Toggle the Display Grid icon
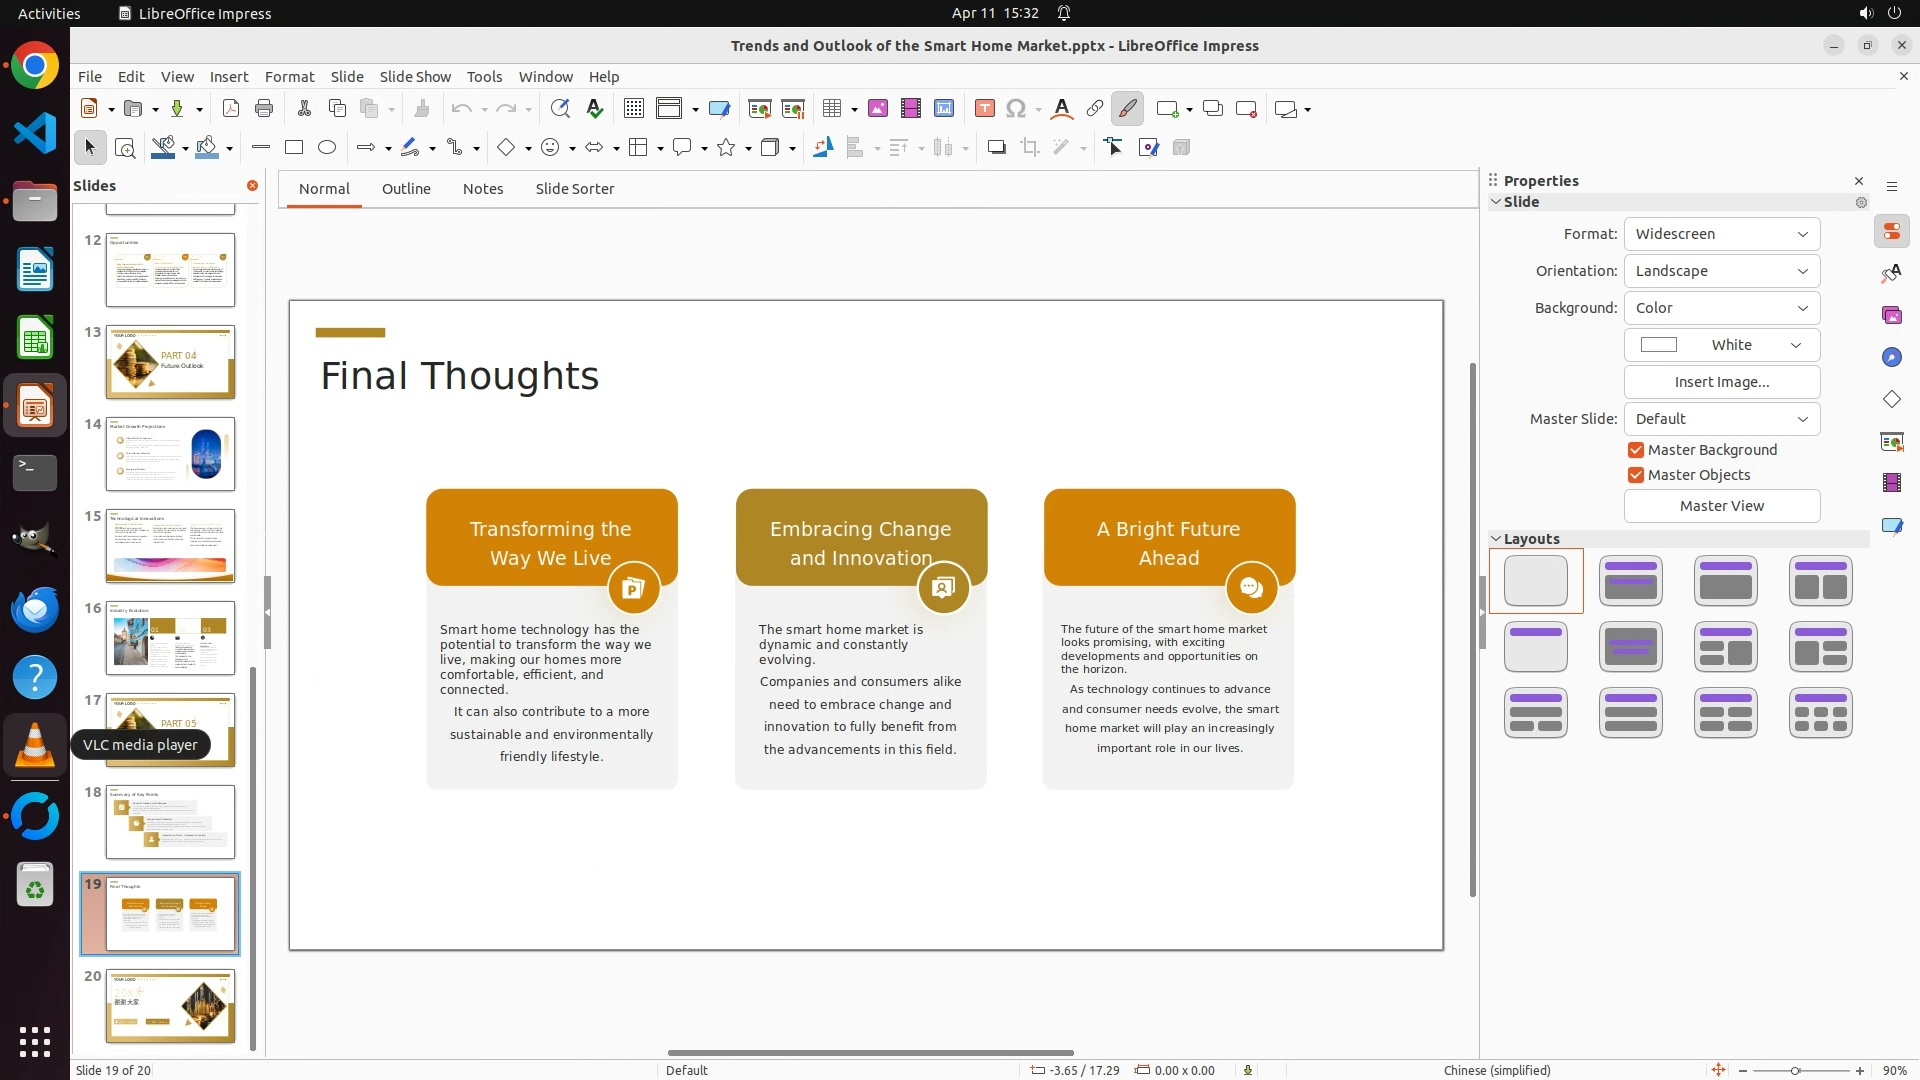1920x1080 pixels. [633, 109]
